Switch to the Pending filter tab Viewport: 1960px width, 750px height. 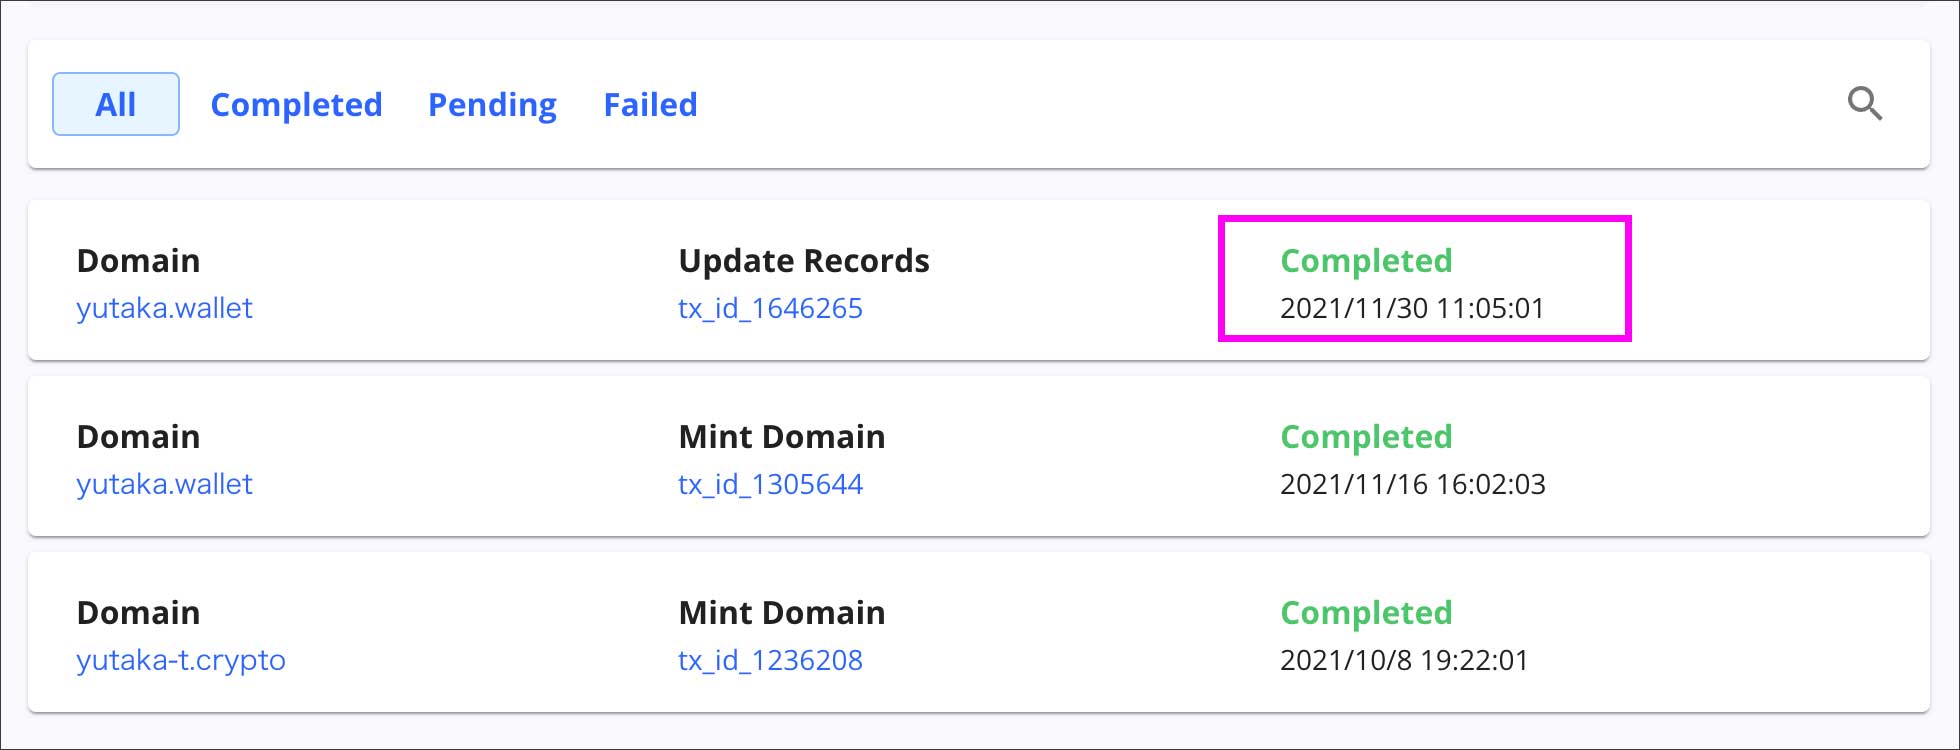(492, 105)
